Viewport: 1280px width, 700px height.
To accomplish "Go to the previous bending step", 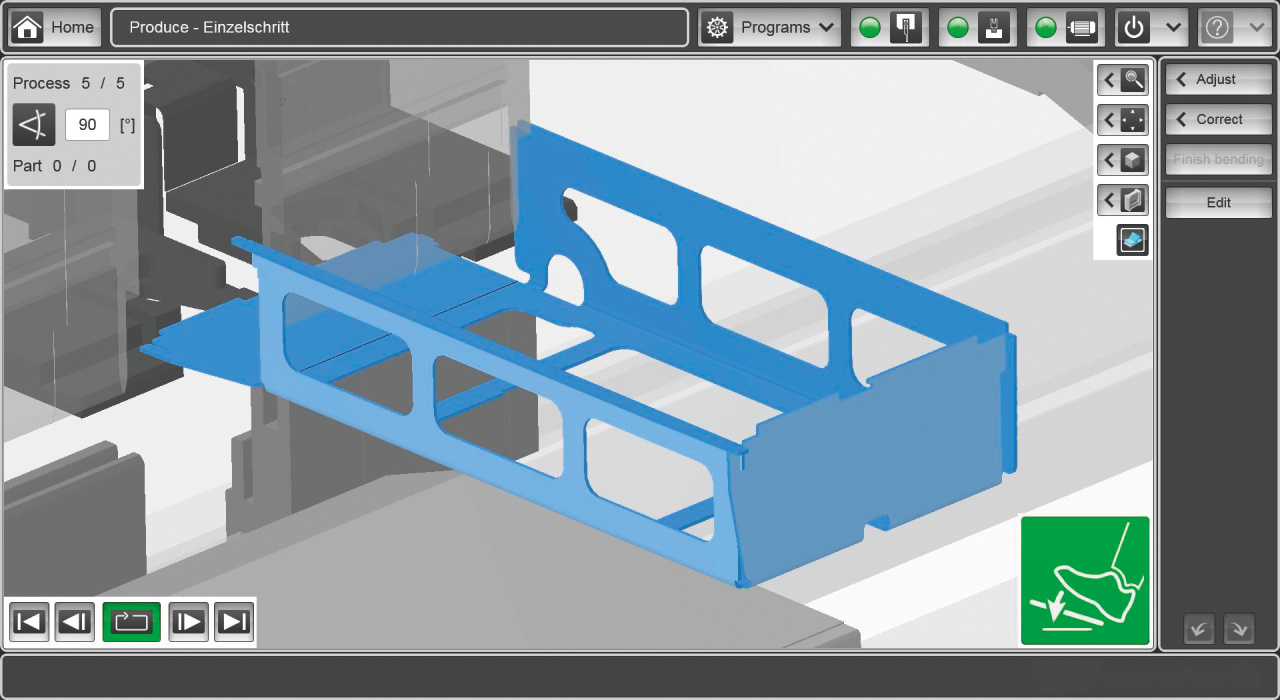I will coord(75,622).
